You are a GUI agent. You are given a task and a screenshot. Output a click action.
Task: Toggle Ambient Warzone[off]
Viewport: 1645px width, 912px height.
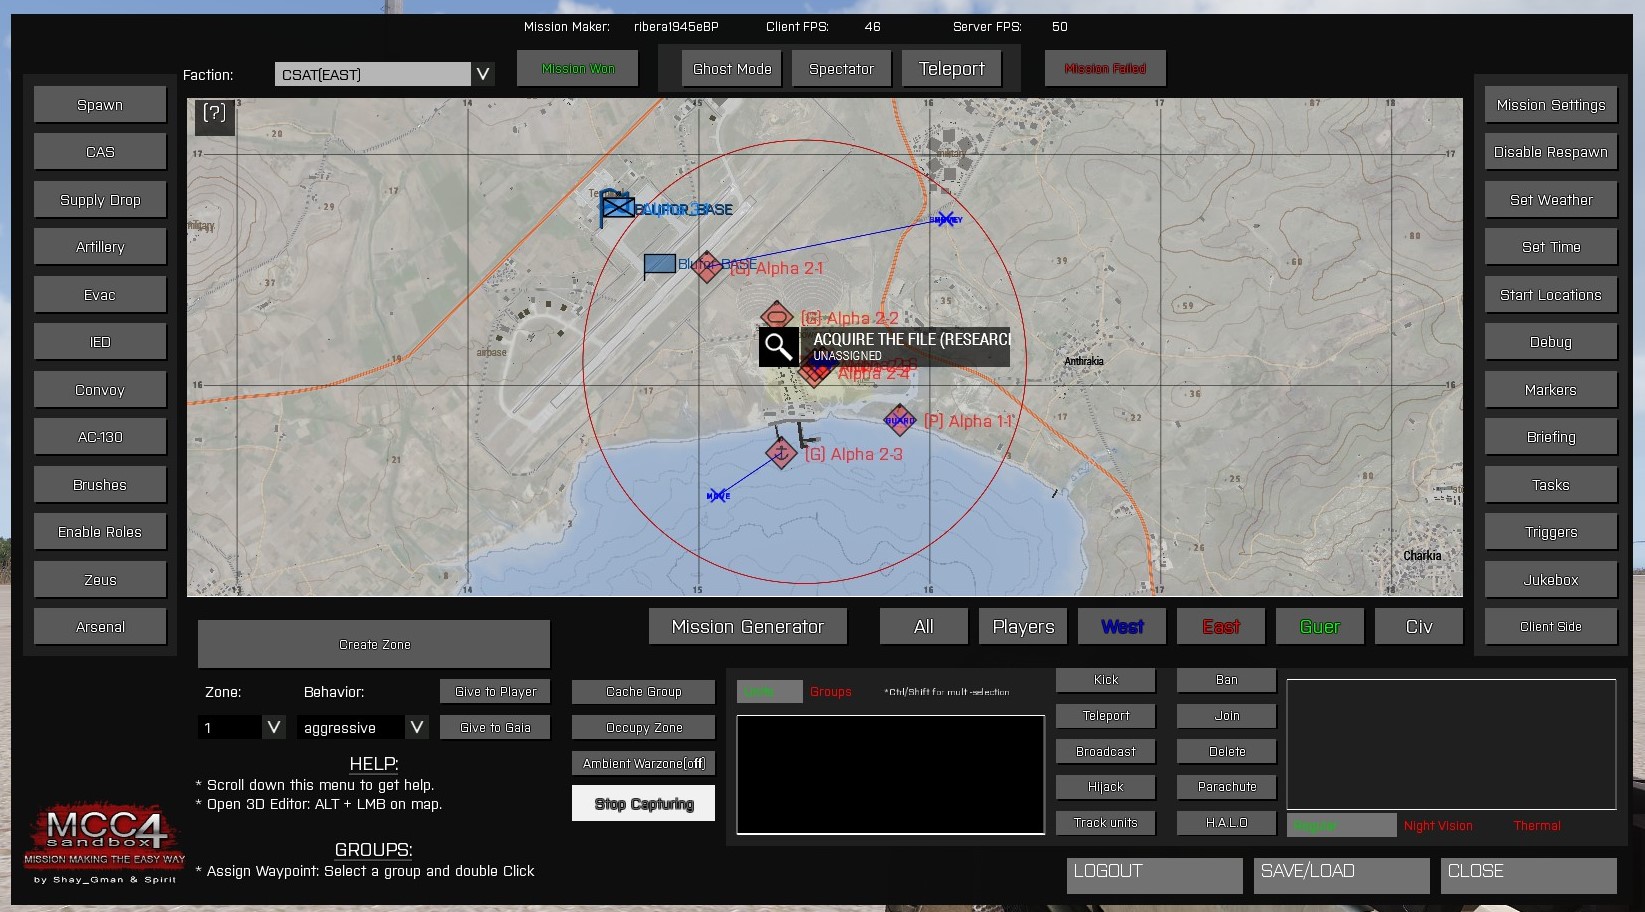click(x=644, y=763)
